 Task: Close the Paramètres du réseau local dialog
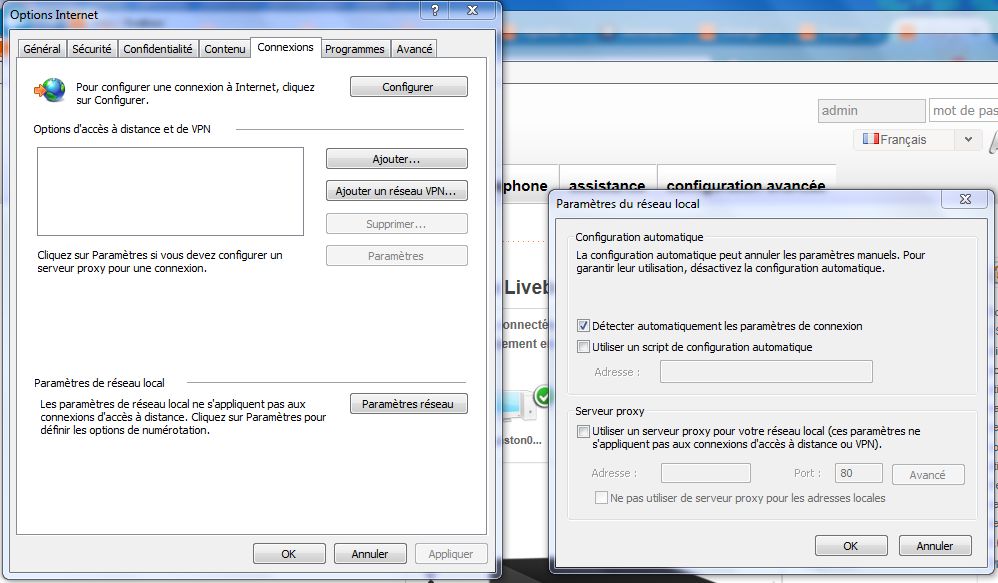(x=965, y=199)
